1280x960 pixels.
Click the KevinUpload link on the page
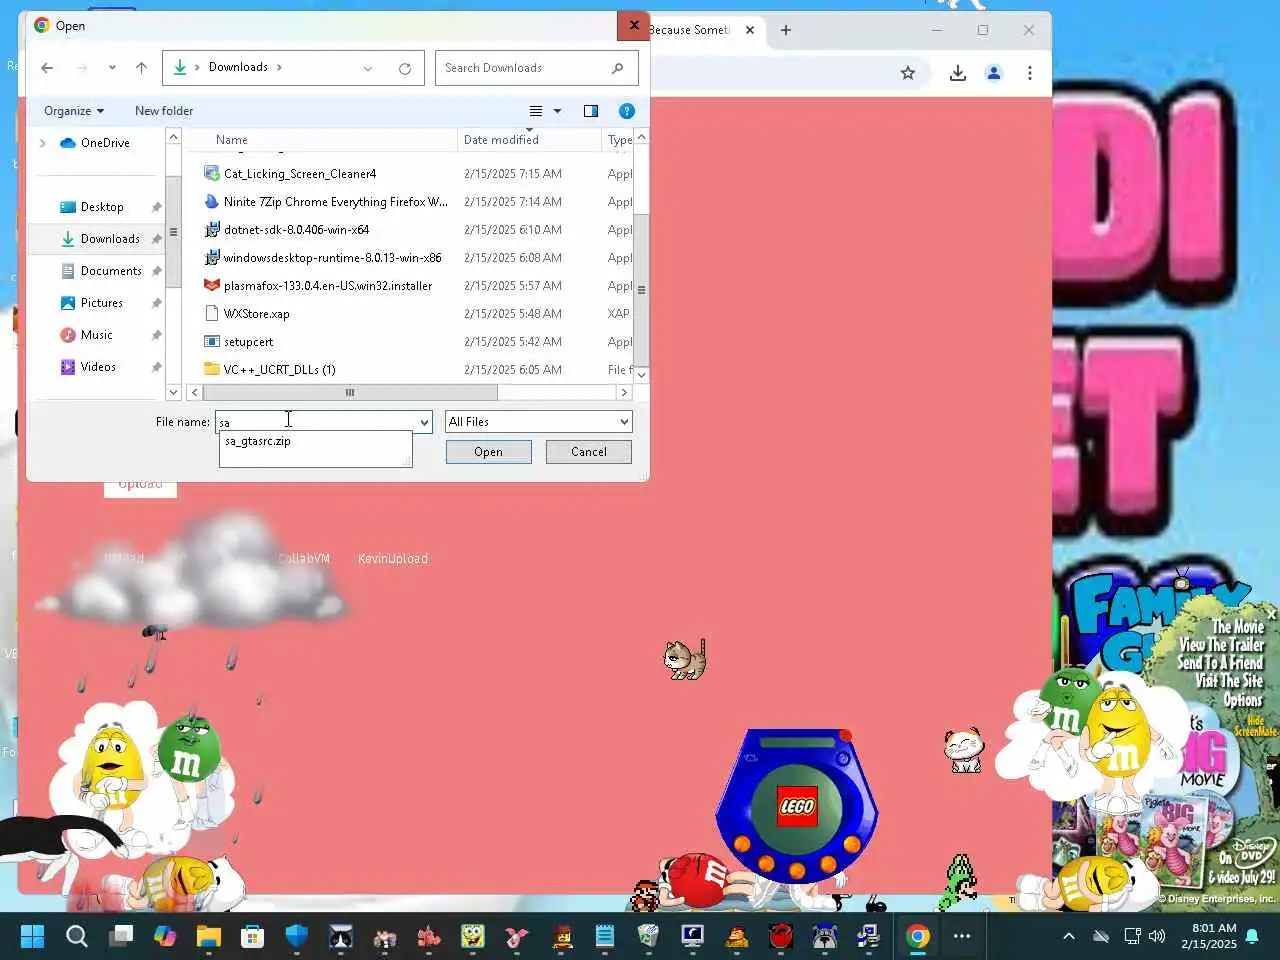[393, 559]
